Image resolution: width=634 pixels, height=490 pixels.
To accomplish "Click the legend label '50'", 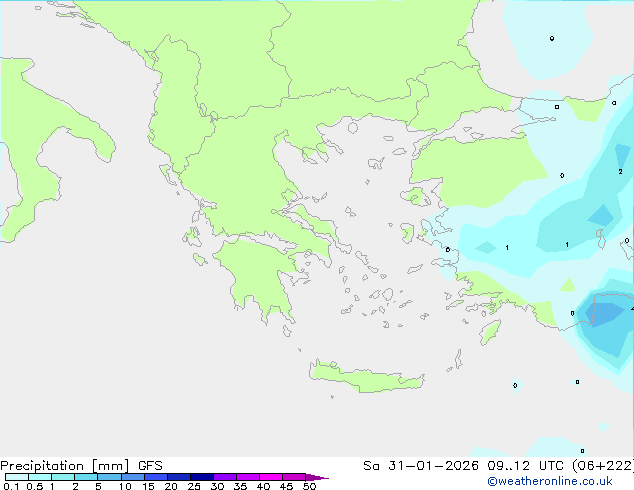I will (310, 486).
